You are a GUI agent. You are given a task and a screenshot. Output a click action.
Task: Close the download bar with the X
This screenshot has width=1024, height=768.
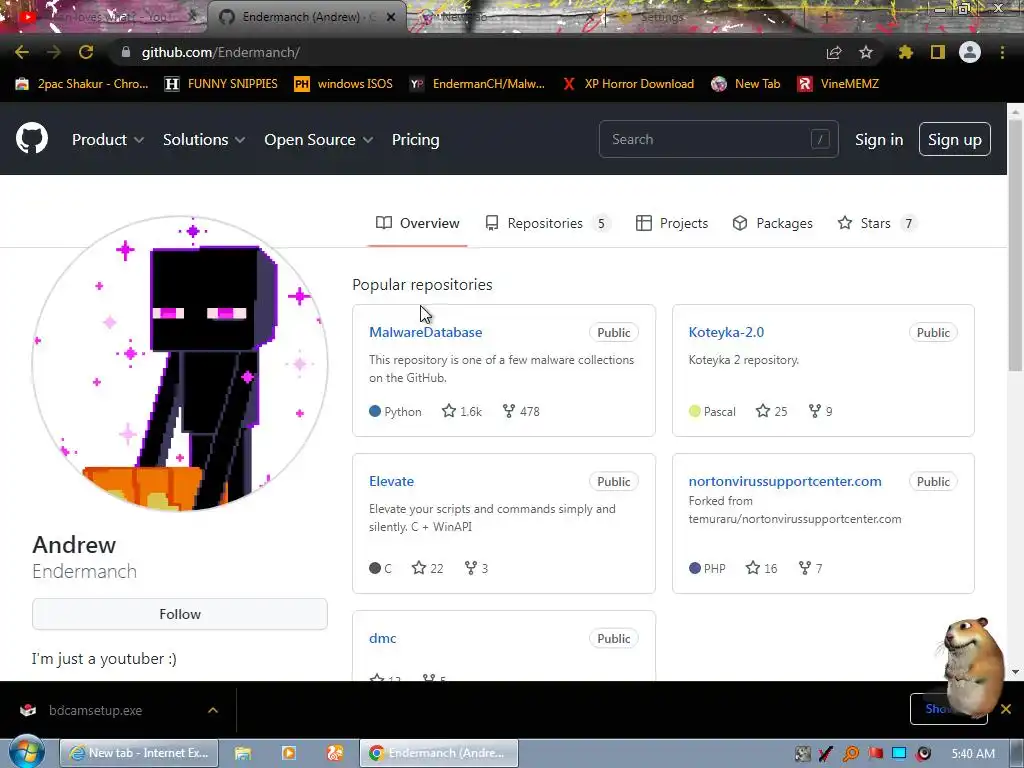tap(1006, 709)
